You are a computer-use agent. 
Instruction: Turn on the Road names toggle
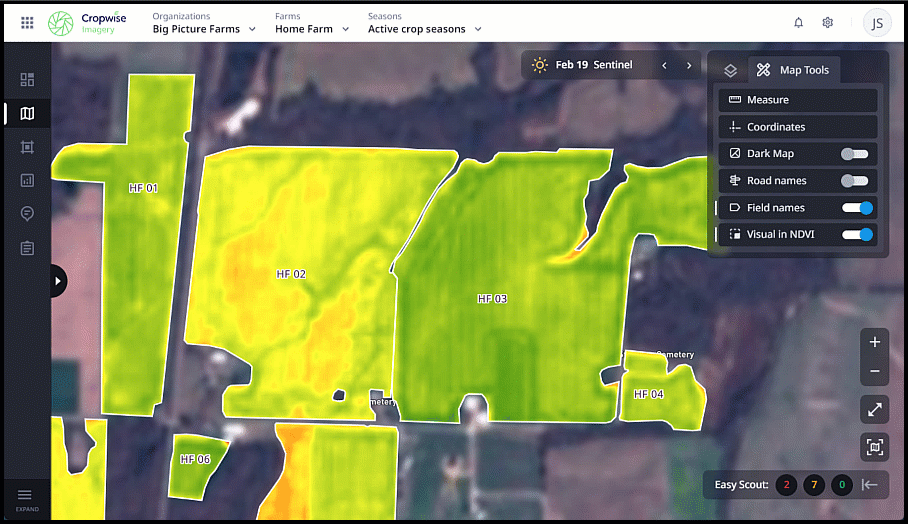pos(854,181)
